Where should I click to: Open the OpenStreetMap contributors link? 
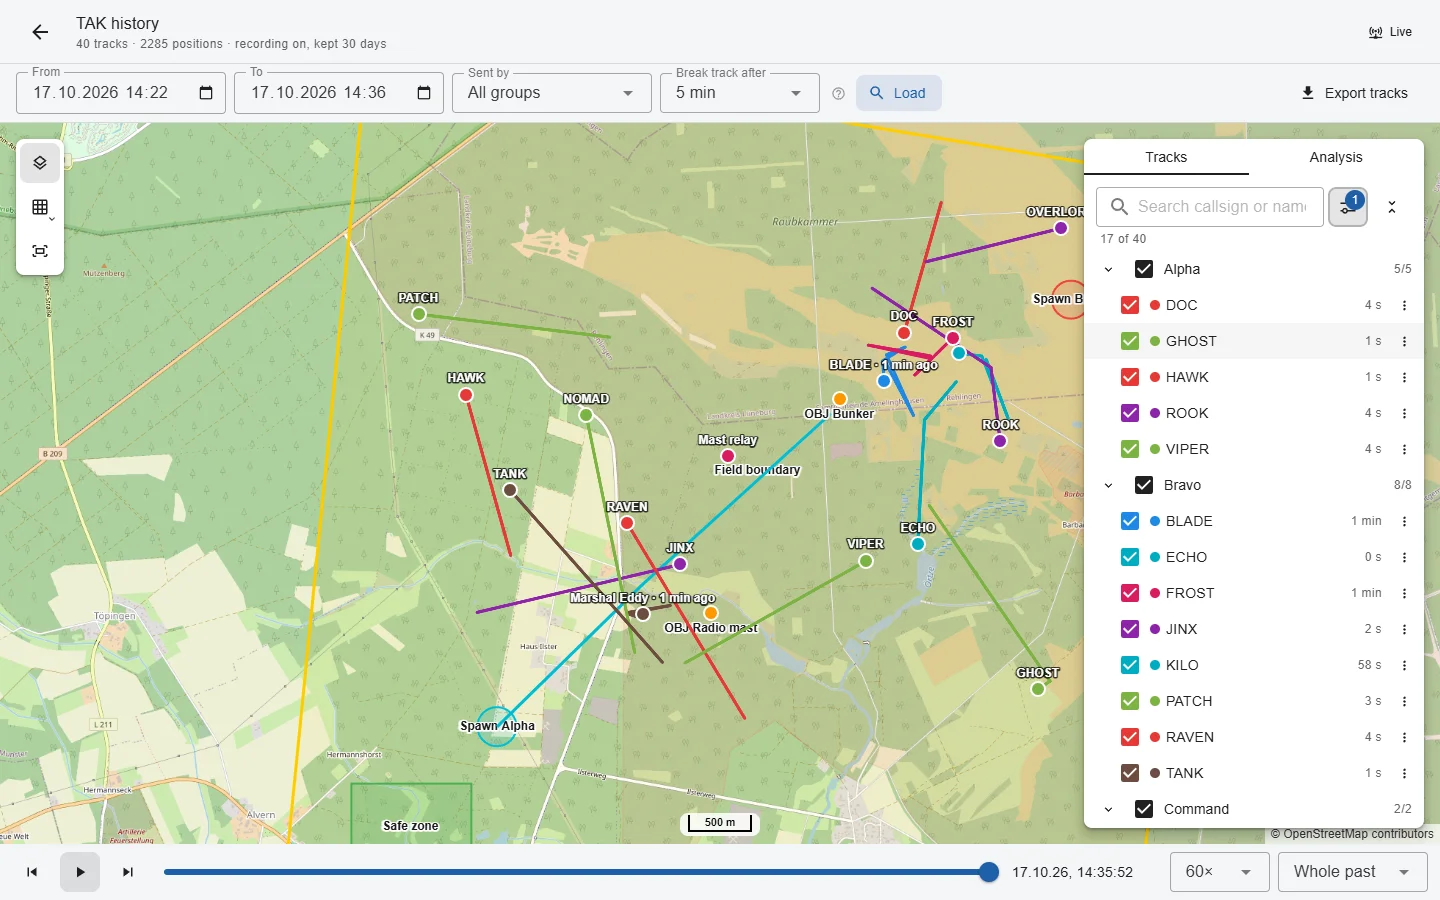click(x=1358, y=834)
